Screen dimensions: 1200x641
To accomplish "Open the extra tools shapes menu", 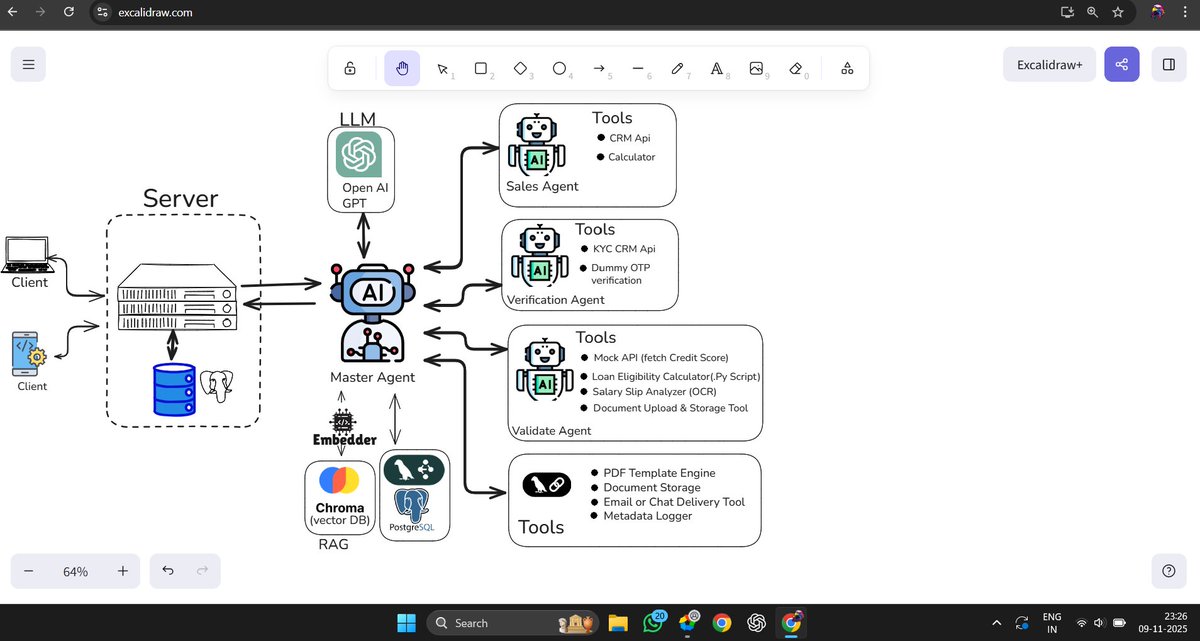I will 847,67.
